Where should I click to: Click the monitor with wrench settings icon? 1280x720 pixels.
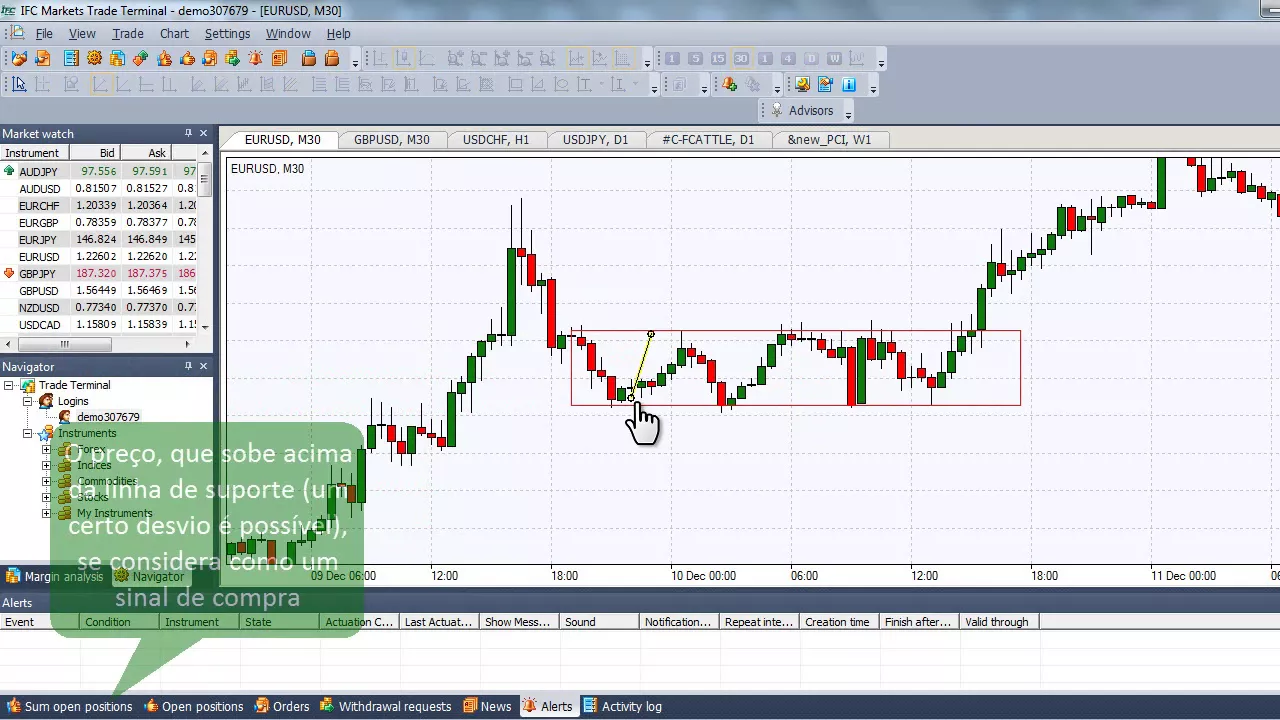click(802, 85)
